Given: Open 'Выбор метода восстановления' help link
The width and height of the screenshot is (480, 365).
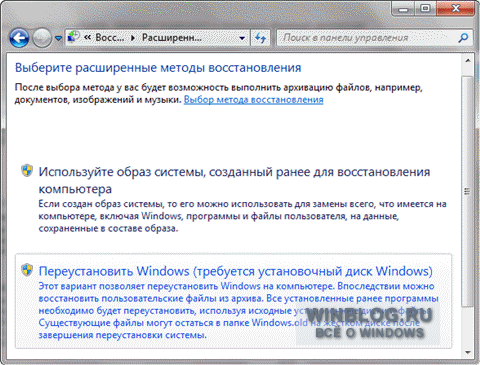Looking at the screenshot, I should pos(253,100).
